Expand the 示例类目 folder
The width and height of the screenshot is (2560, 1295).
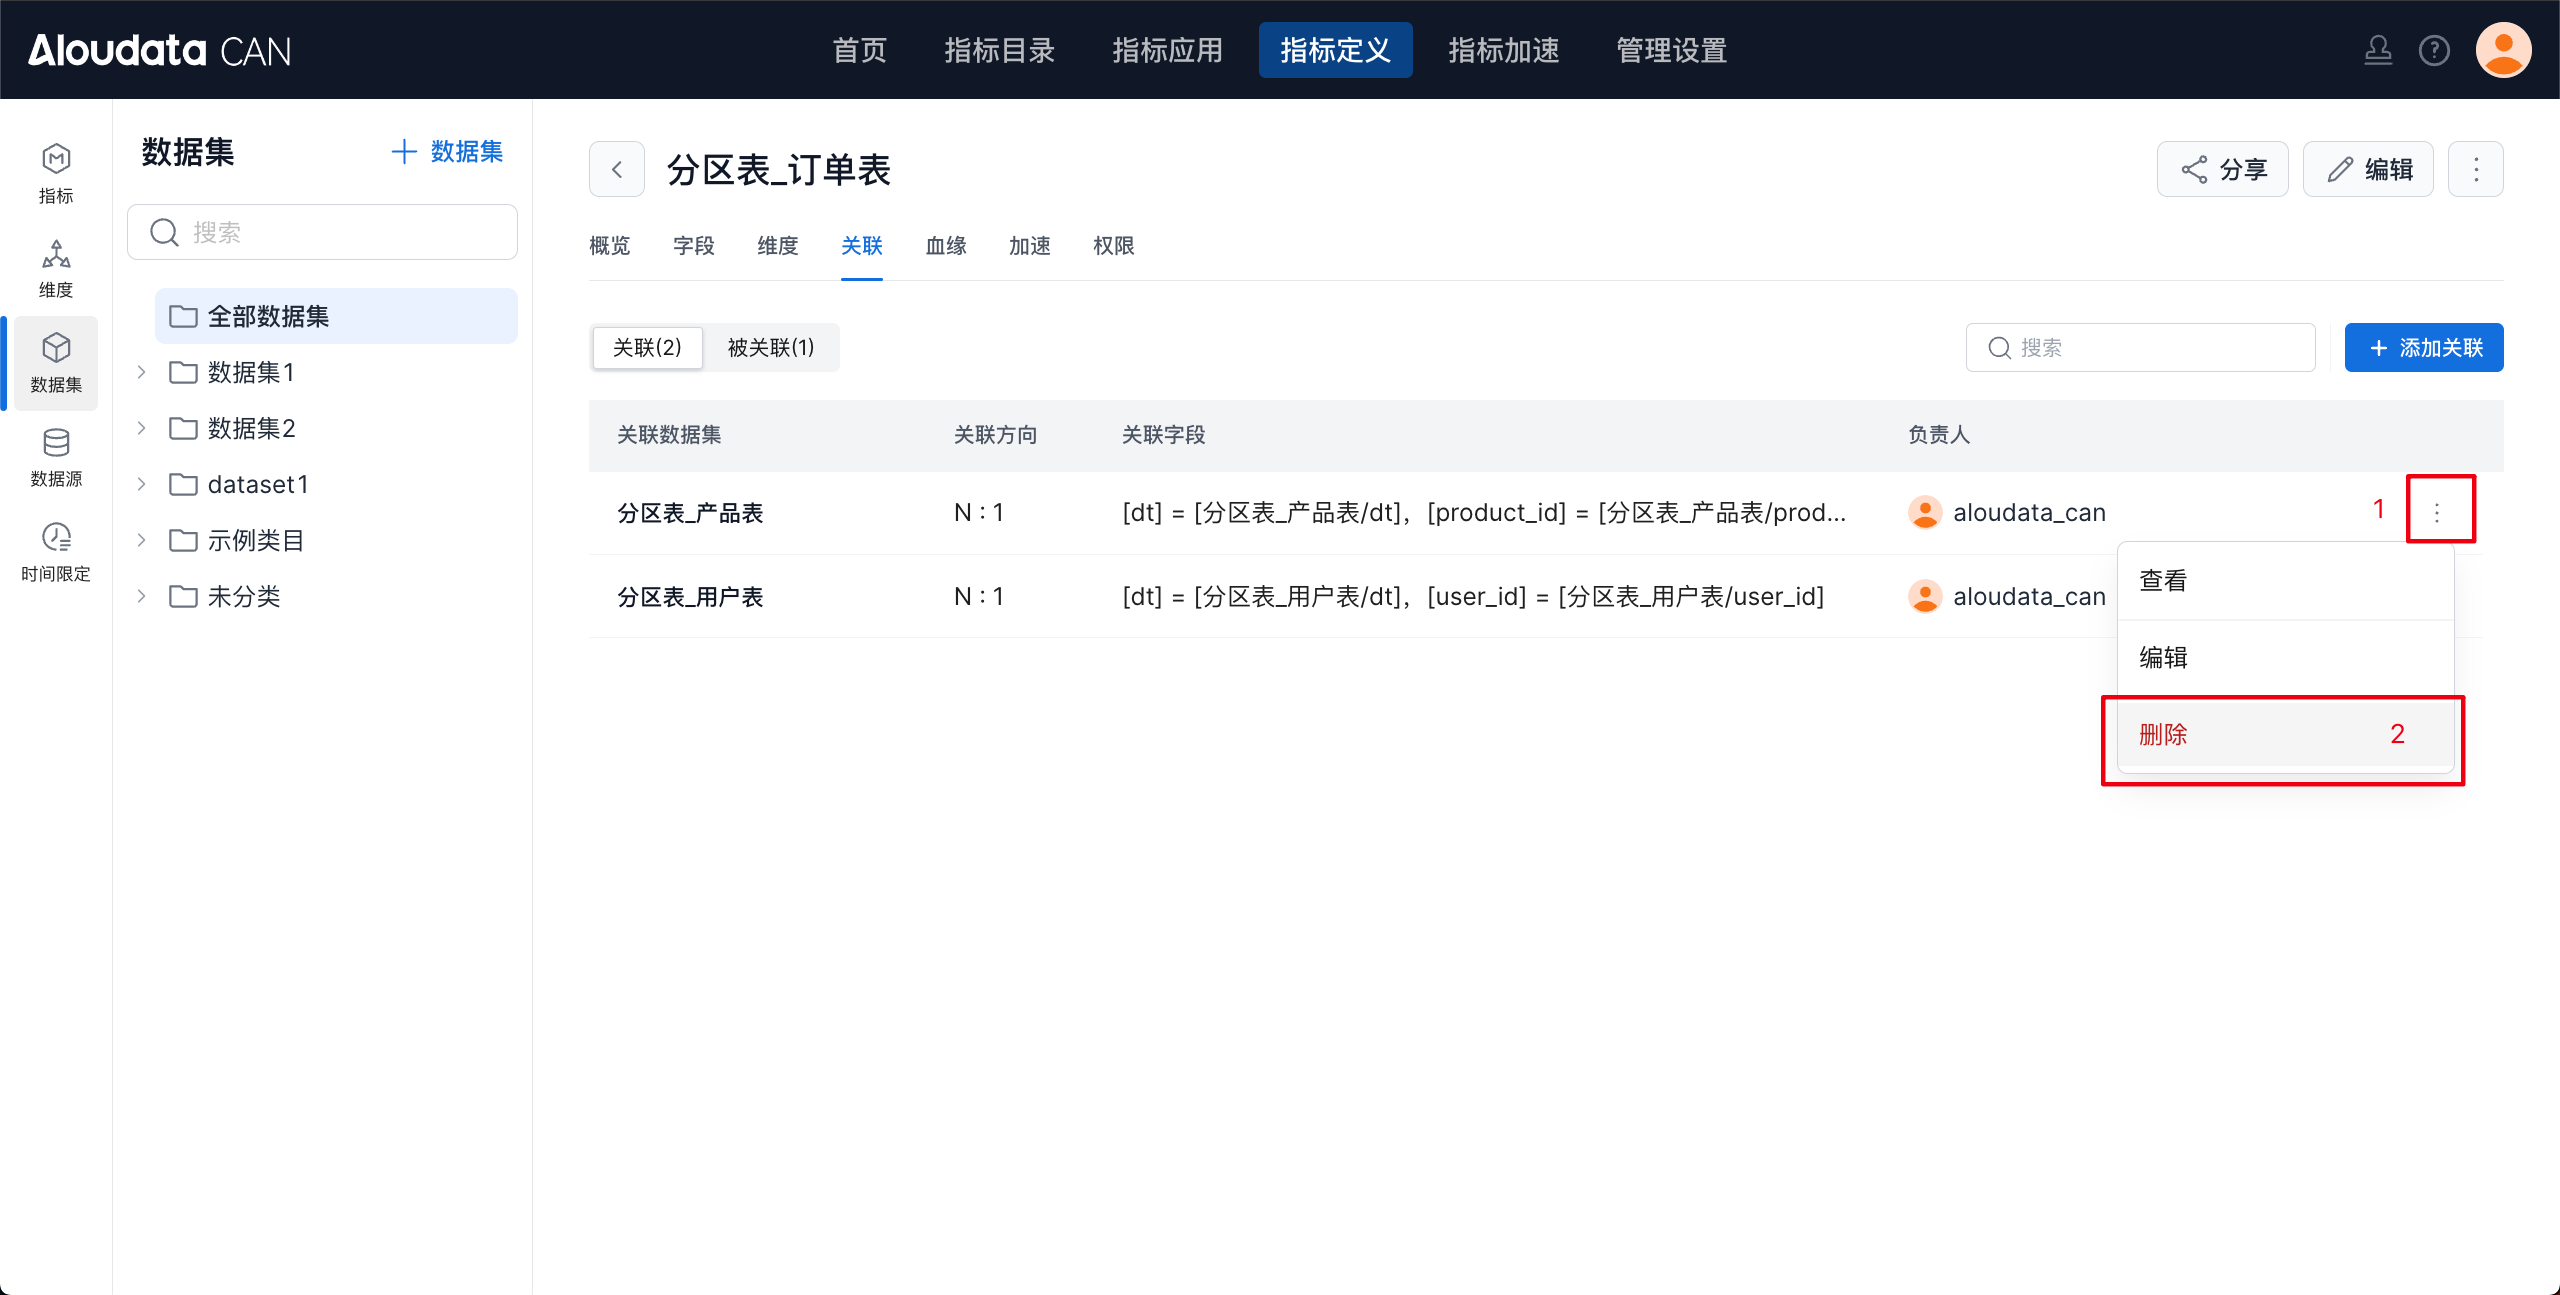click(x=142, y=540)
